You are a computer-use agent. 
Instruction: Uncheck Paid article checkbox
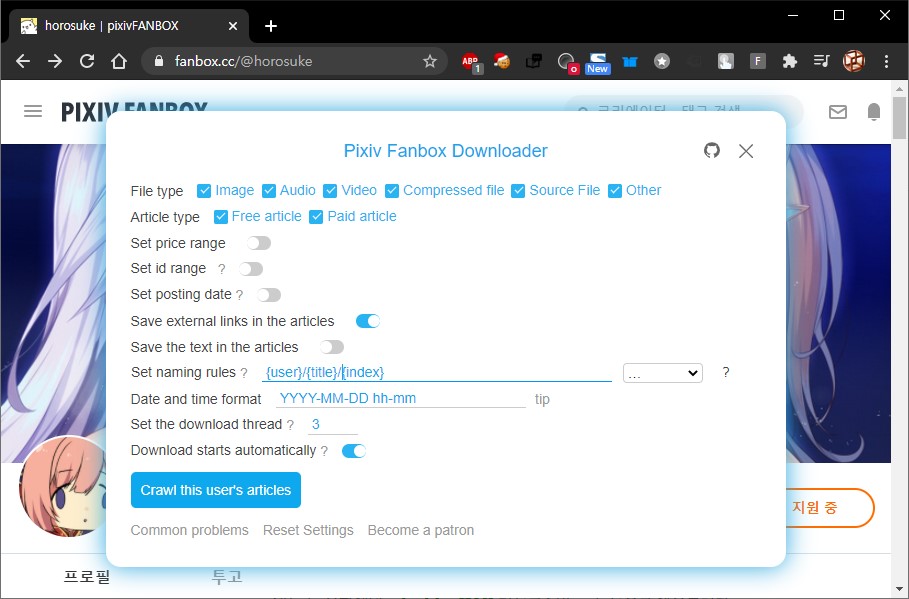pos(316,217)
